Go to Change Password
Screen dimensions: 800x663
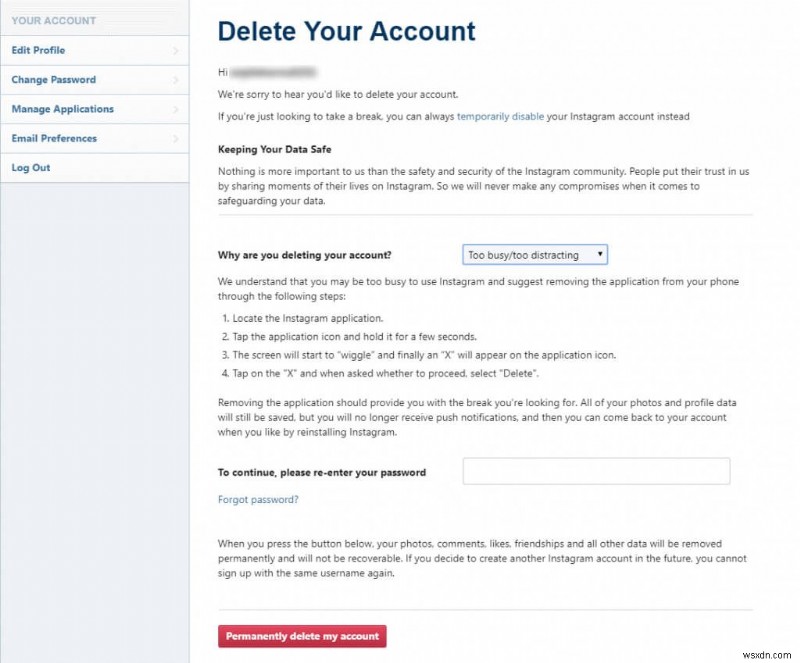click(x=53, y=80)
